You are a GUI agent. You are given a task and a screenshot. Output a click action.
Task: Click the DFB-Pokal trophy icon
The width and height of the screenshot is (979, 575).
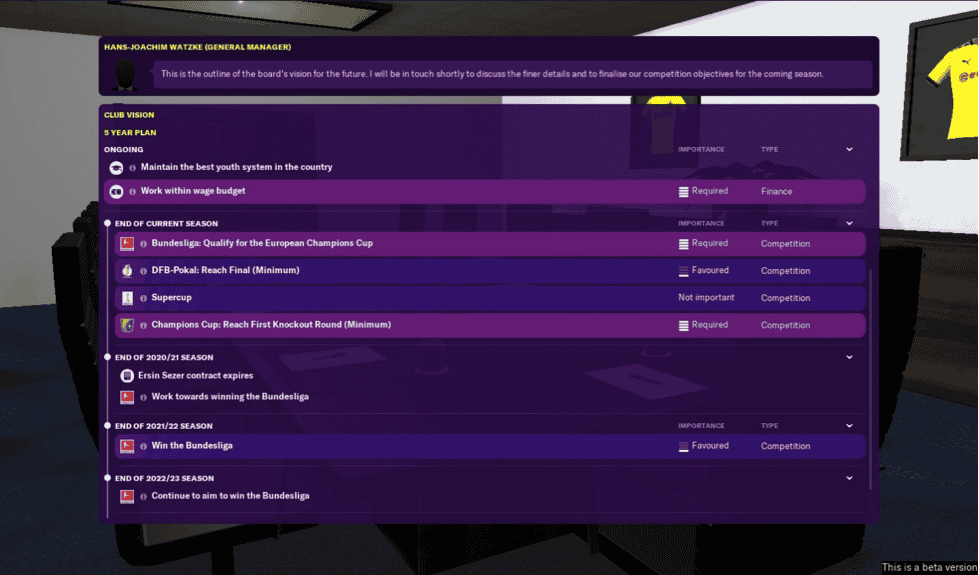tap(127, 271)
